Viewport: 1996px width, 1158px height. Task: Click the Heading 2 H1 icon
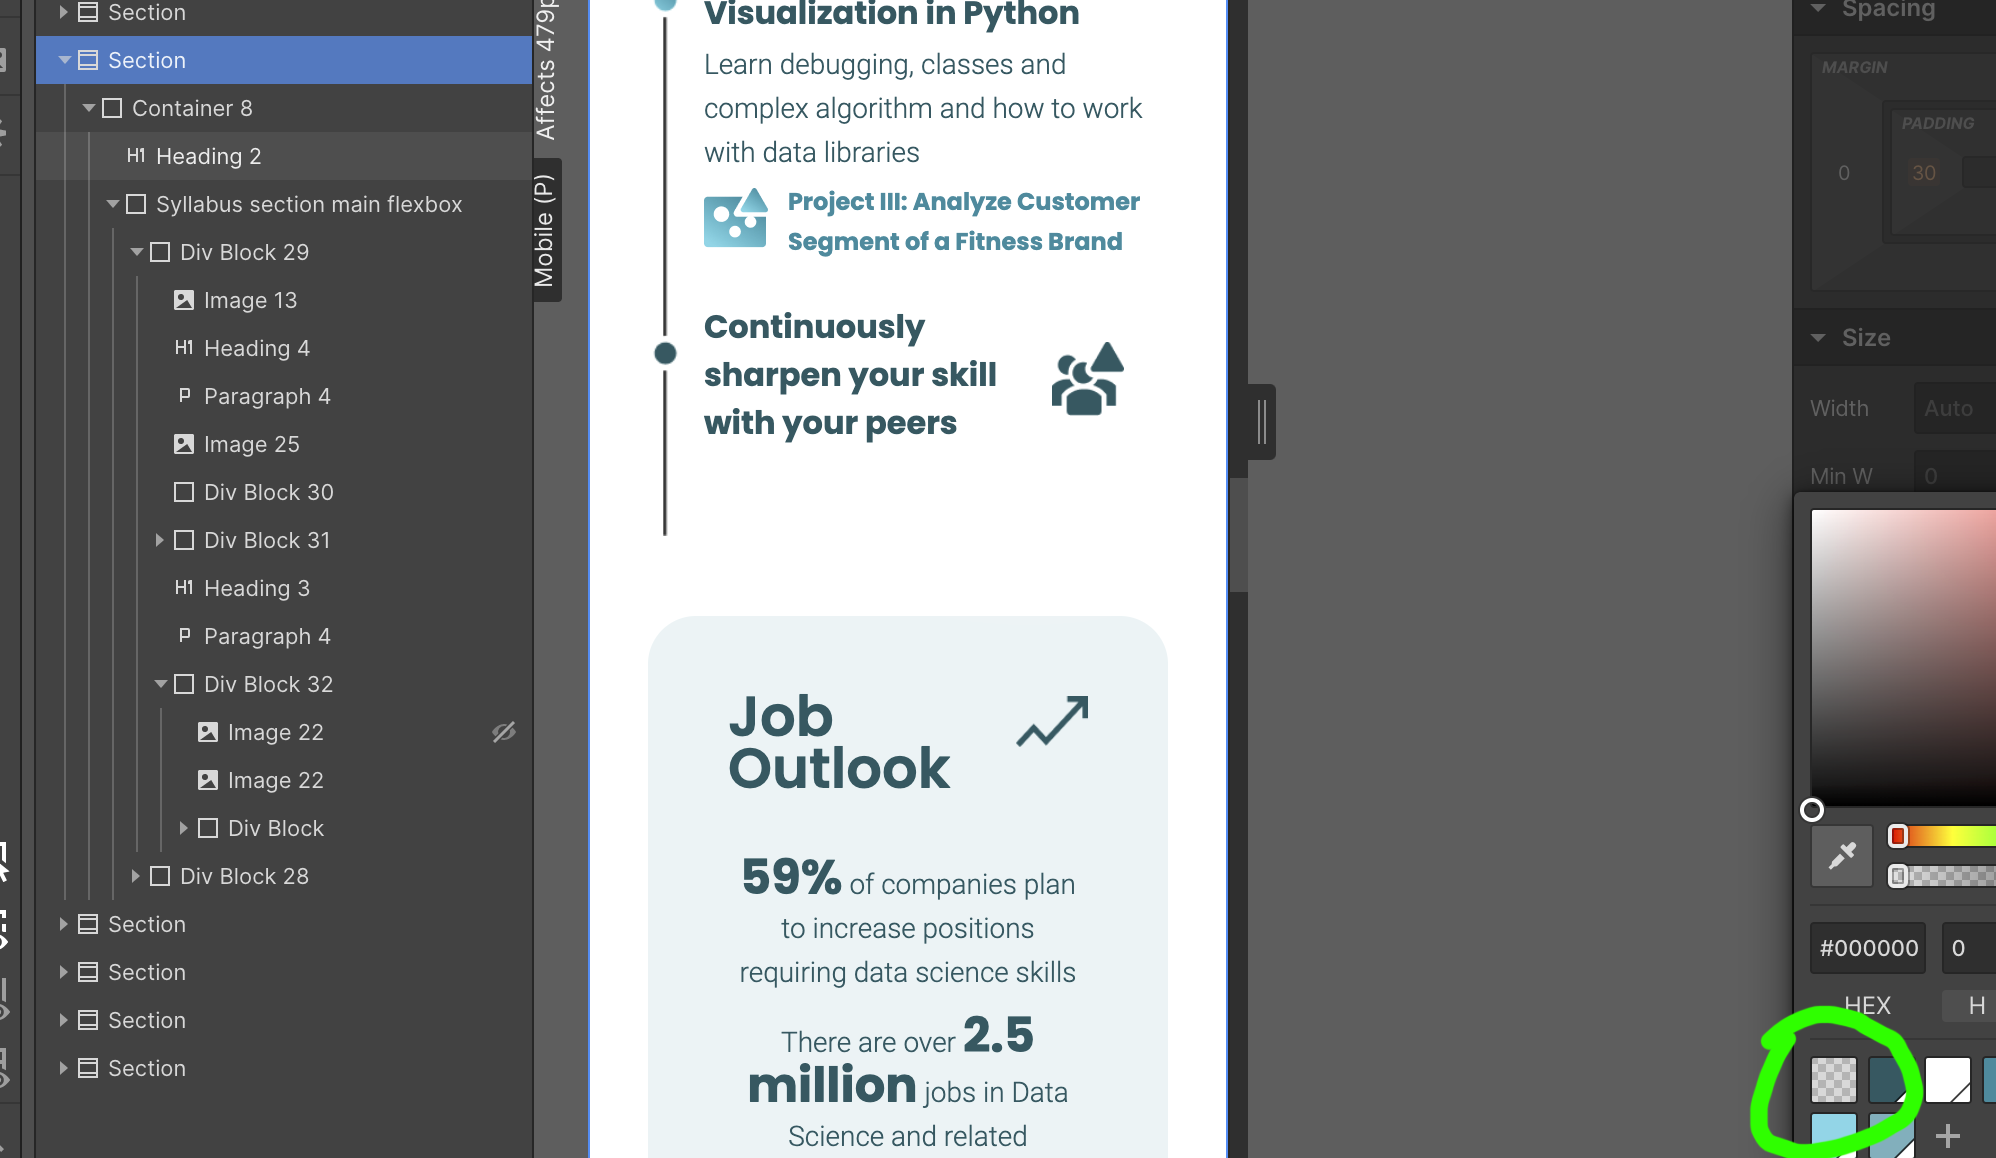[136, 156]
